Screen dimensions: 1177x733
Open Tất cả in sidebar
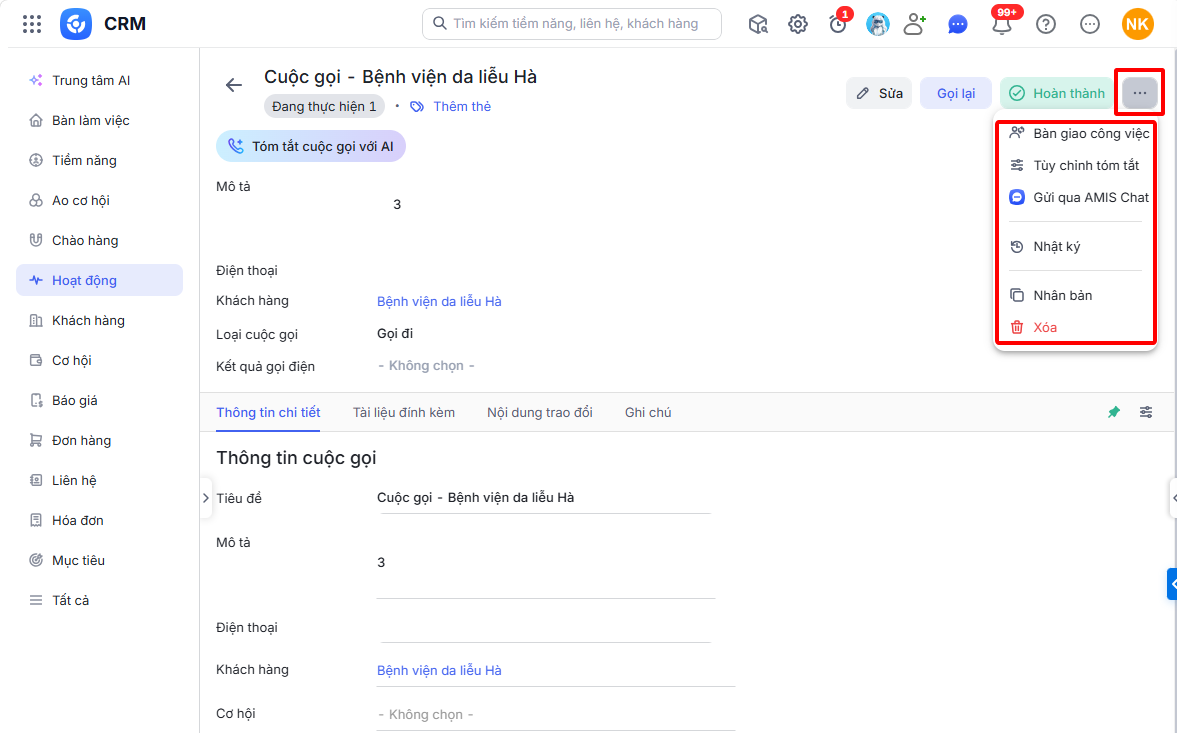[x=99, y=600]
